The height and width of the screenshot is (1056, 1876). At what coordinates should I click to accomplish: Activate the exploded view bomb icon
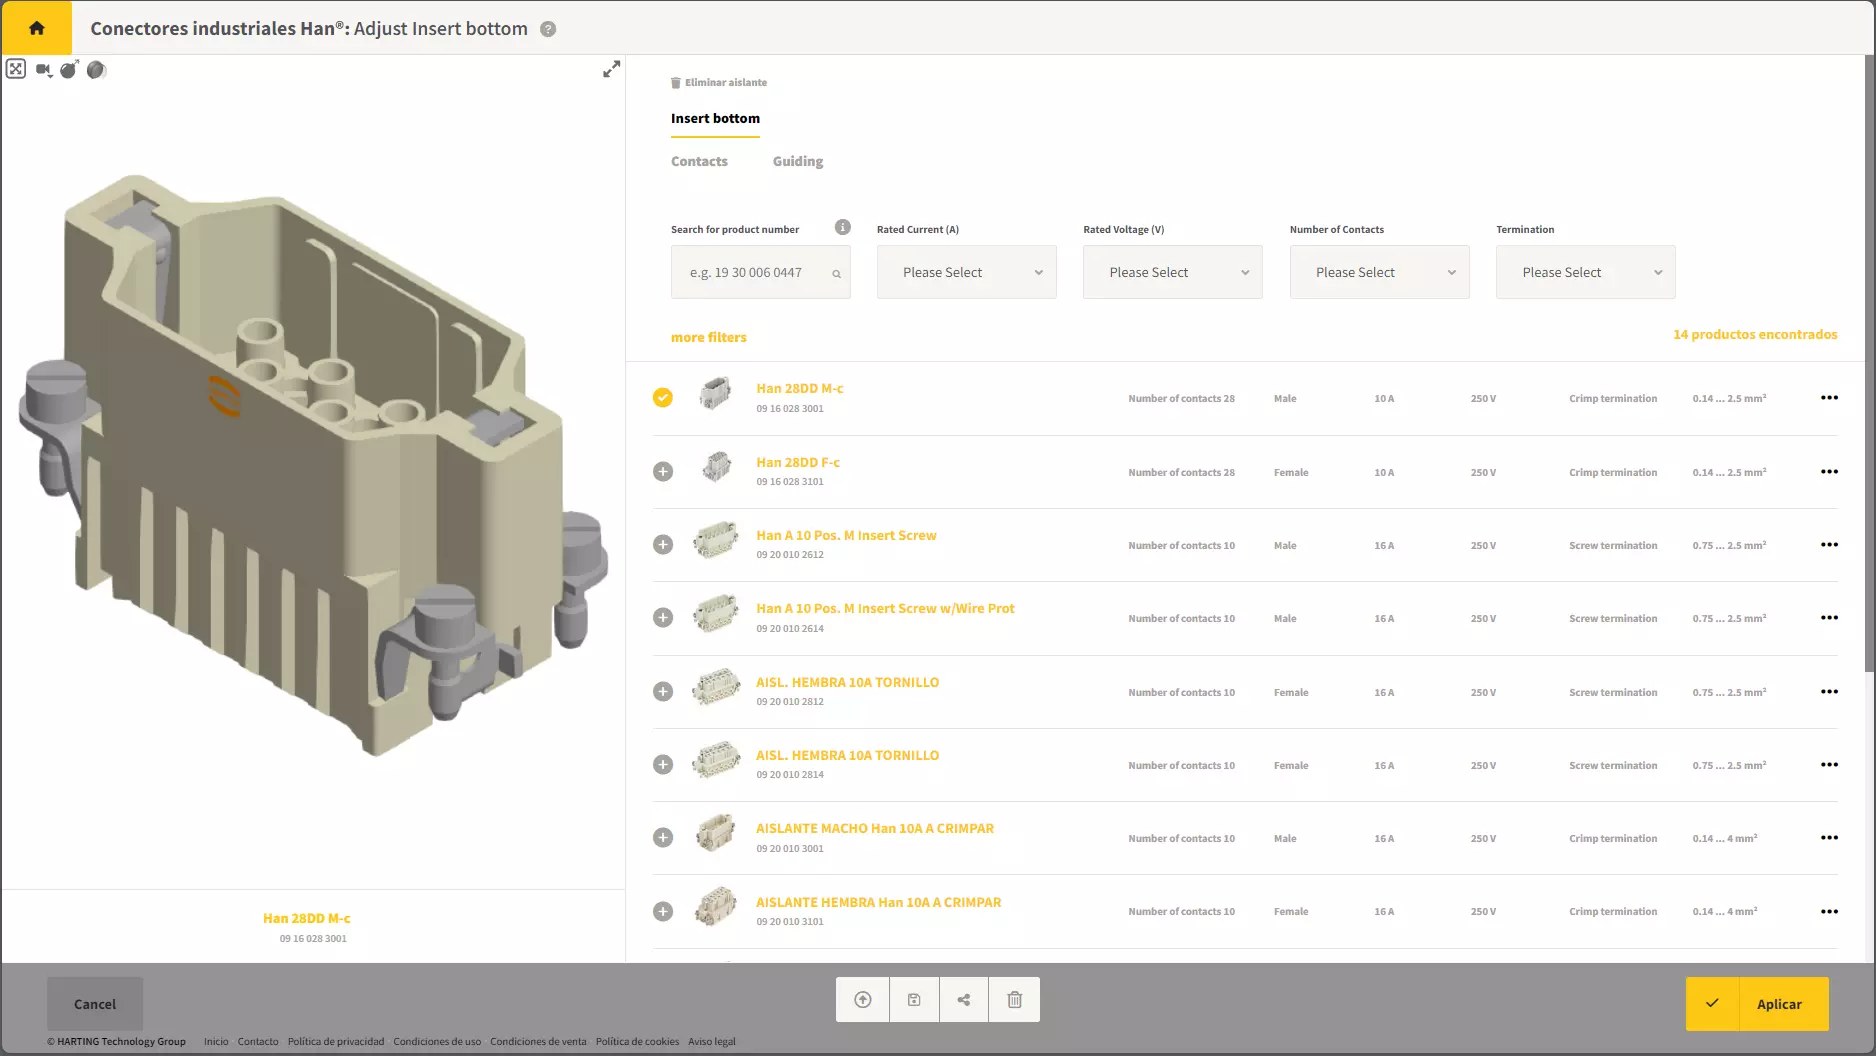click(x=69, y=69)
